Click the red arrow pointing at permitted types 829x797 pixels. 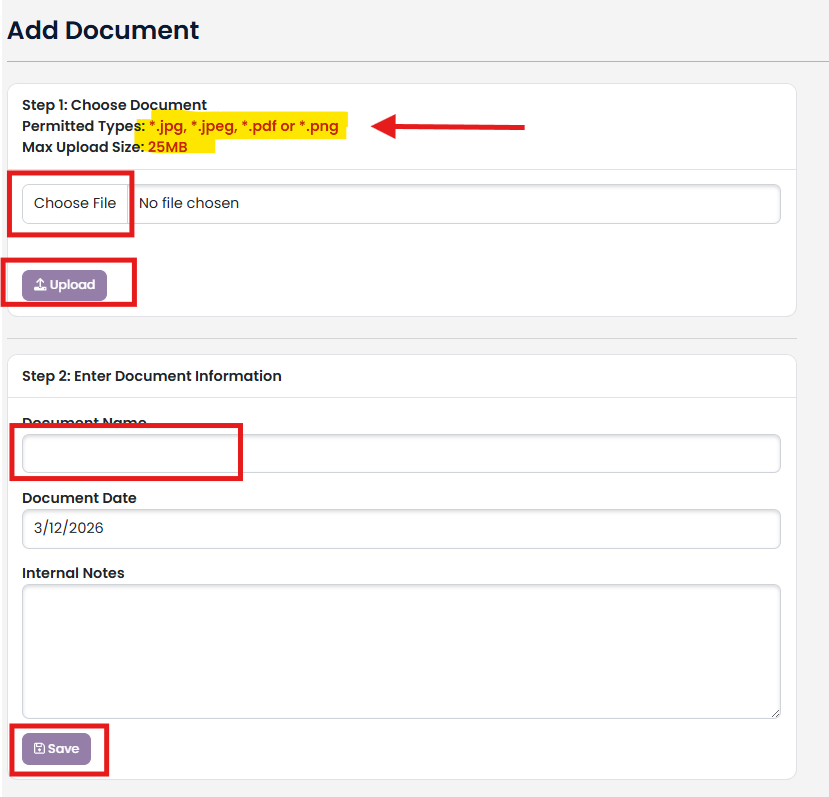[x=450, y=126]
